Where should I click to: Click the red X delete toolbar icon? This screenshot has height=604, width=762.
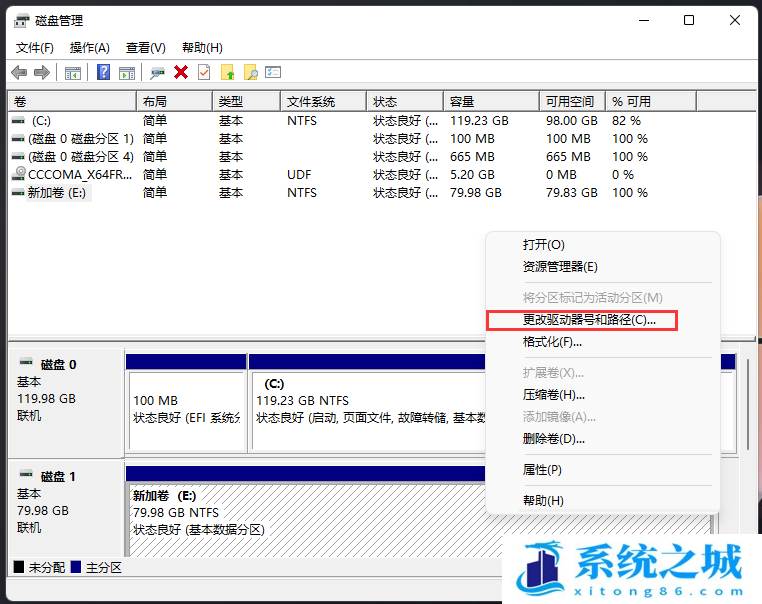click(x=181, y=72)
